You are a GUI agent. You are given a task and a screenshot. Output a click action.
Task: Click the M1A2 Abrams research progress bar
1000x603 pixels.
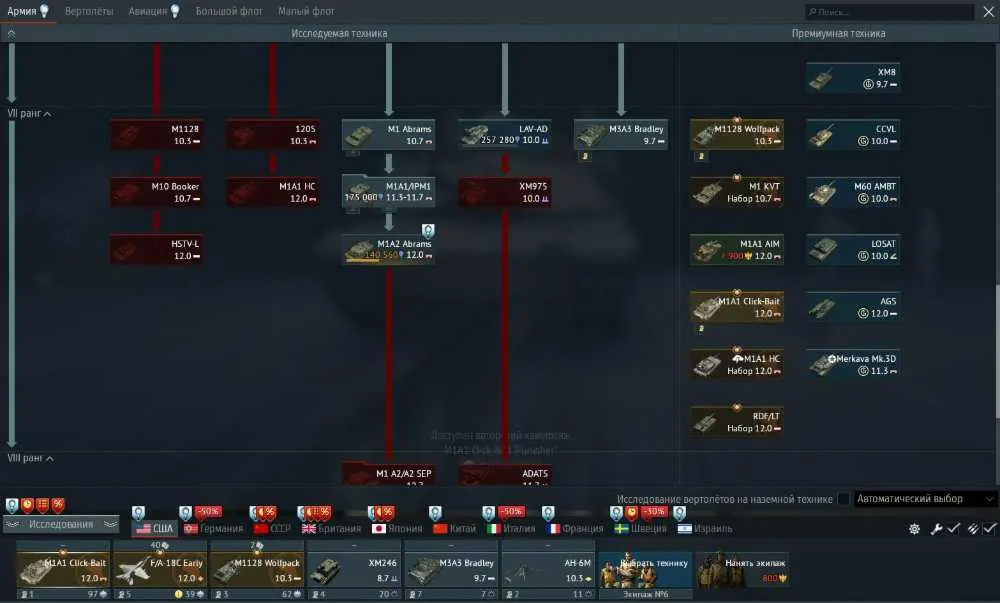(x=363, y=260)
